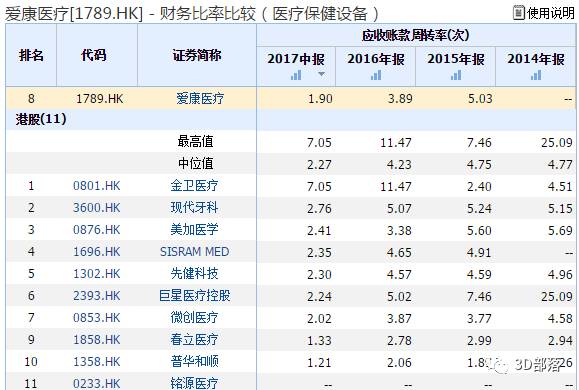This screenshot has width=579, height=390.
Task: Open 先健科技 security name link
Action: click(194, 274)
